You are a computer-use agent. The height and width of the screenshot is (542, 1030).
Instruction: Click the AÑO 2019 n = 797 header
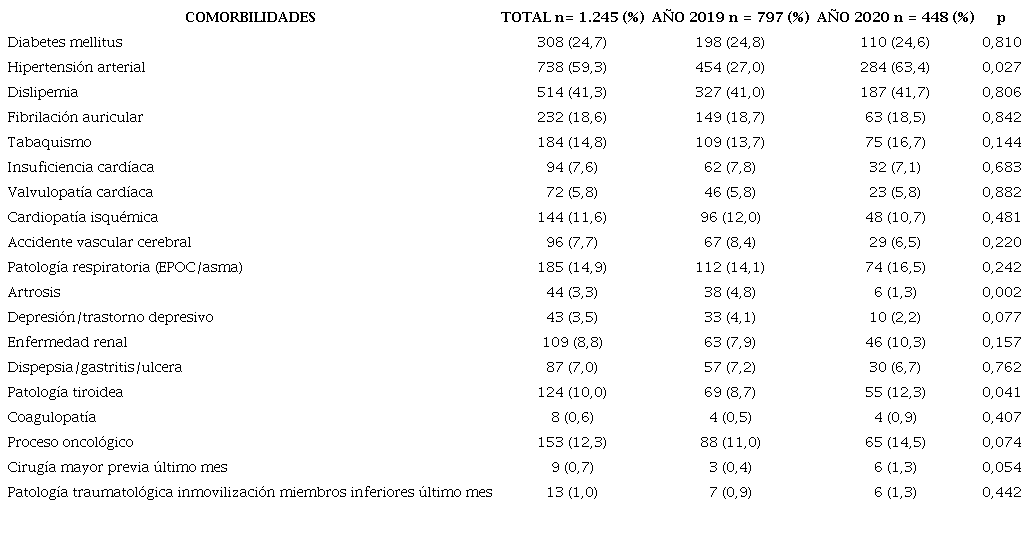tap(730, 17)
